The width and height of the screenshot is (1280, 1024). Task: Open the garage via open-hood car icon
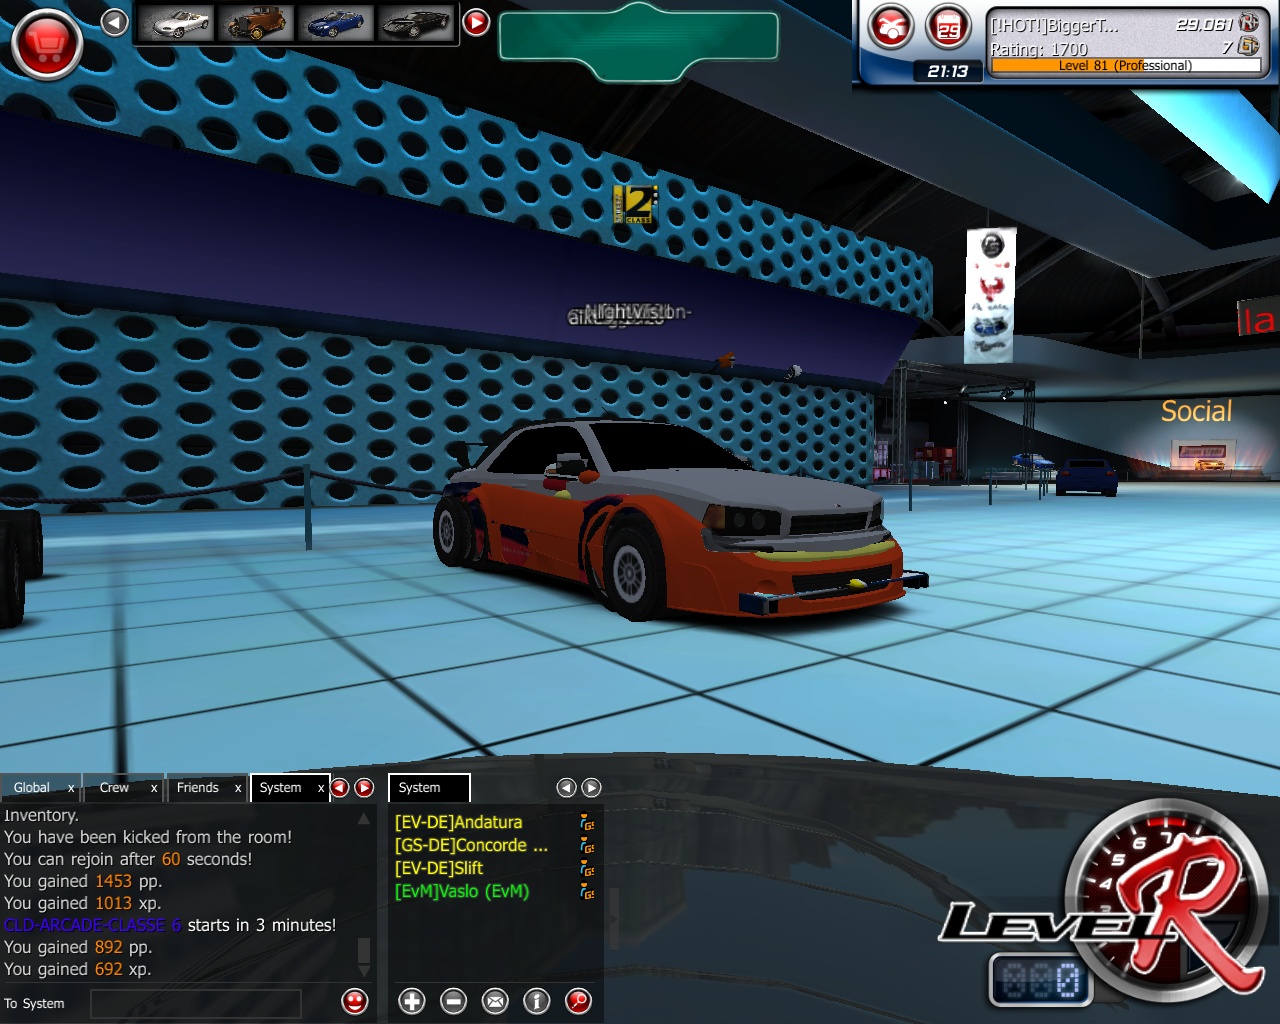pyautogui.click(x=890, y=27)
